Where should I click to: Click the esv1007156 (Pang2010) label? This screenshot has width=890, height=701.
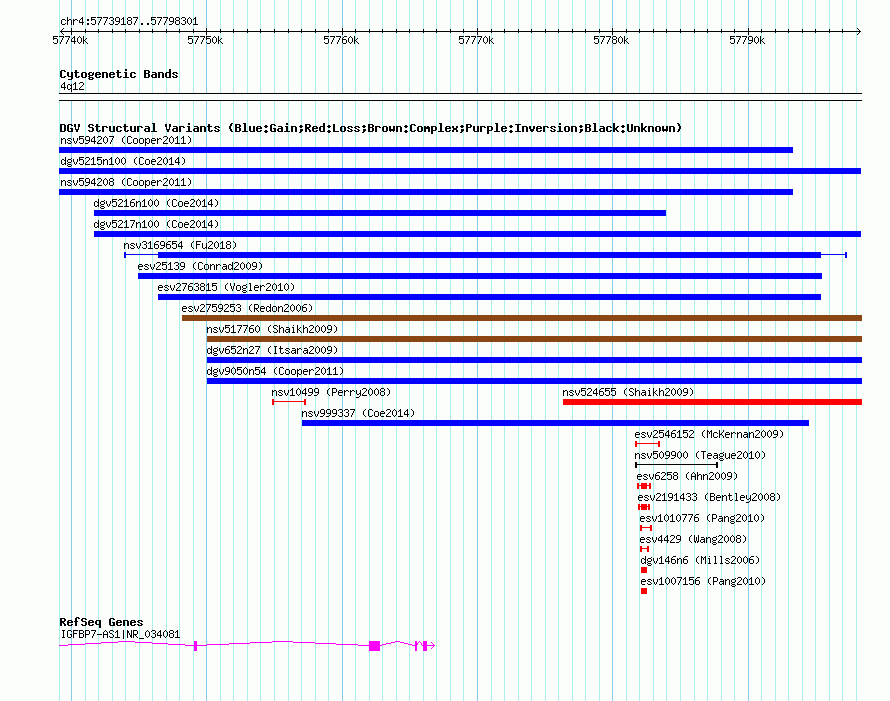coord(703,581)
